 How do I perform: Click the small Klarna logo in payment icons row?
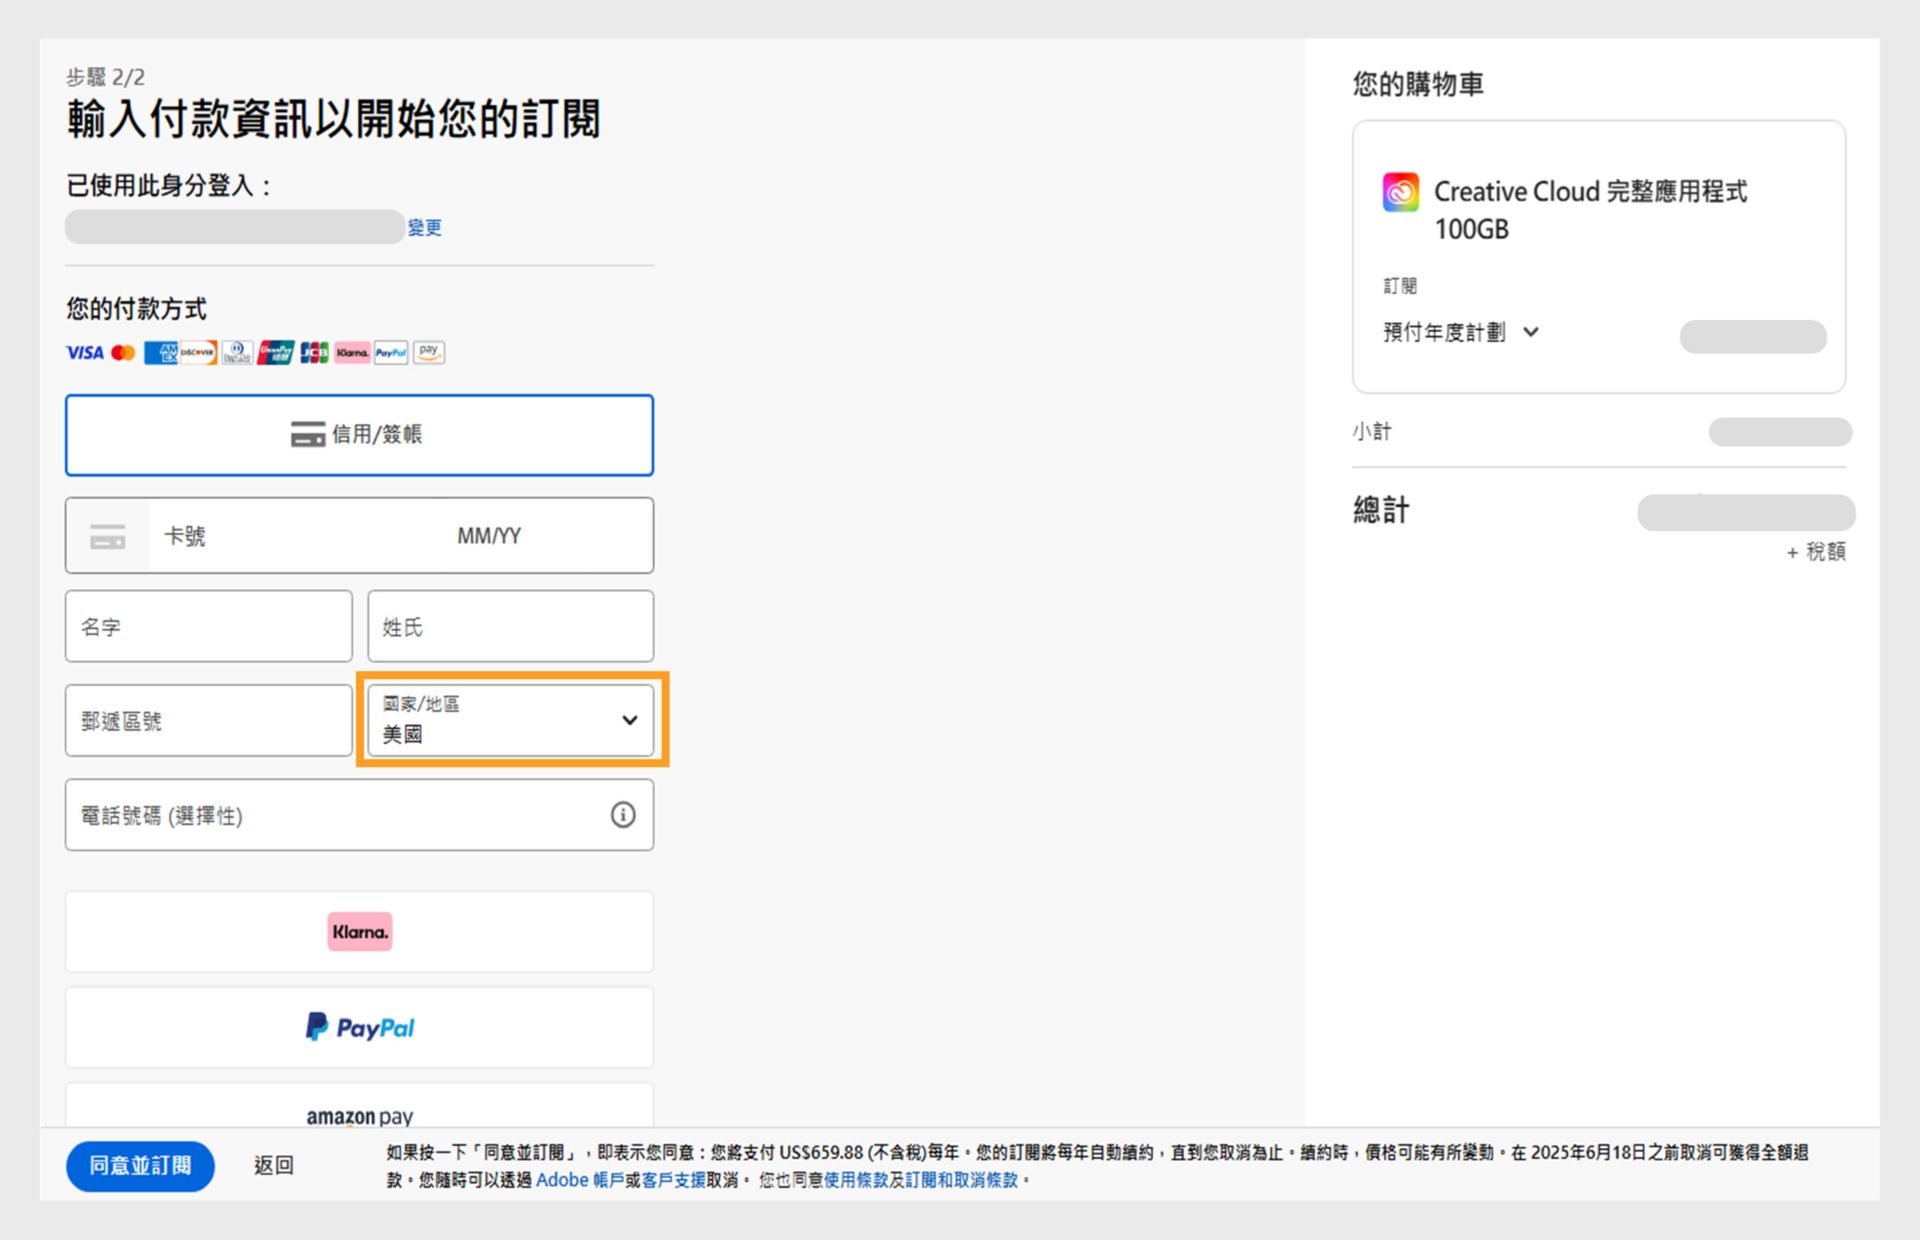[x=352, y=353]
